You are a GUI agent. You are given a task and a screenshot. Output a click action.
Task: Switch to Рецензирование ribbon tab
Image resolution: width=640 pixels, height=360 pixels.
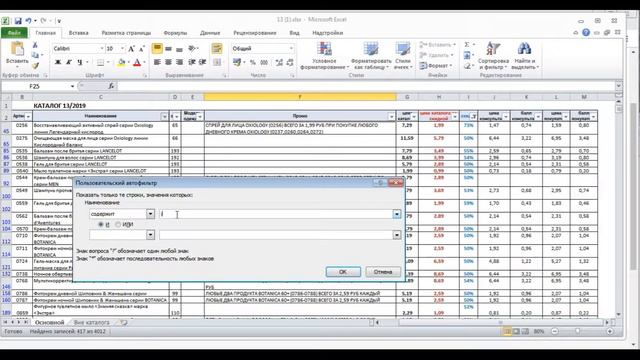pyautogui.click(x=255, y=33)
